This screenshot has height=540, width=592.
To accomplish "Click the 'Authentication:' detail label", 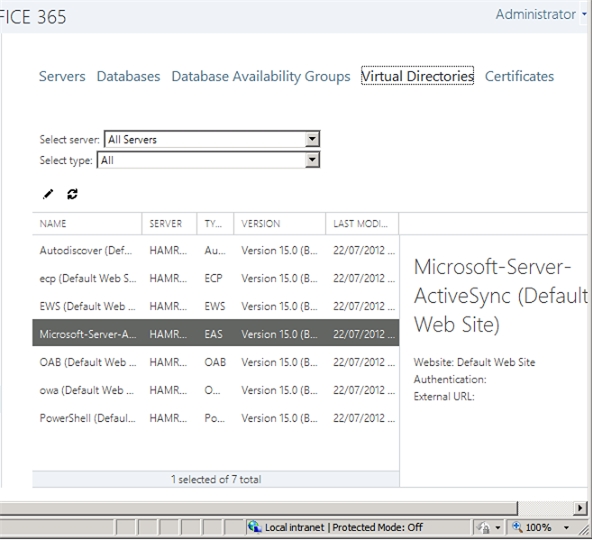I will point(450,379).
